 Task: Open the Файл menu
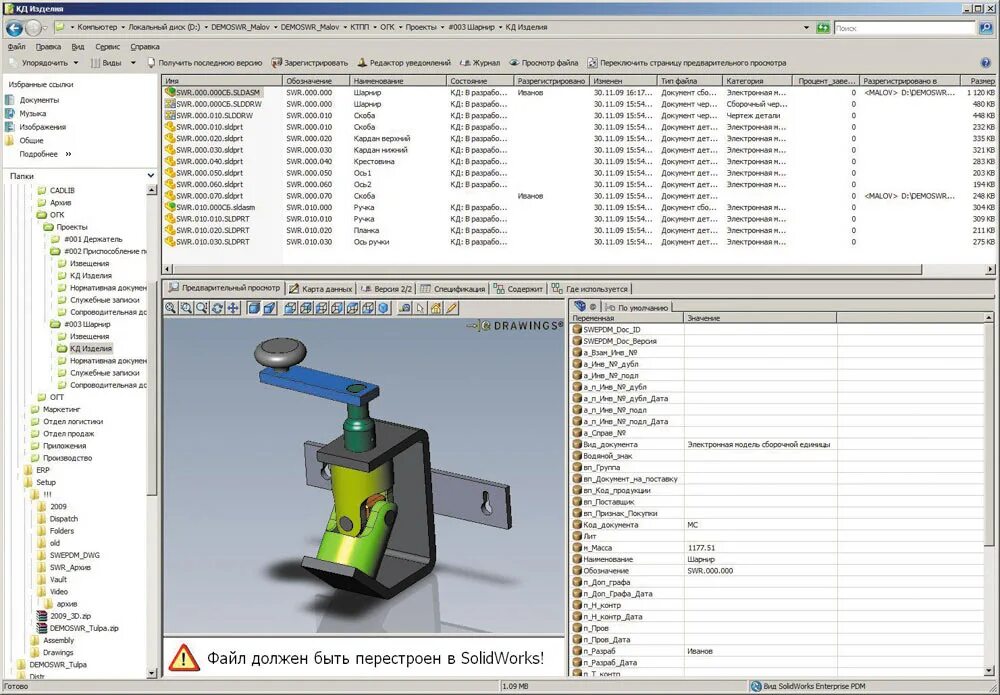click(x=17, y=47)
